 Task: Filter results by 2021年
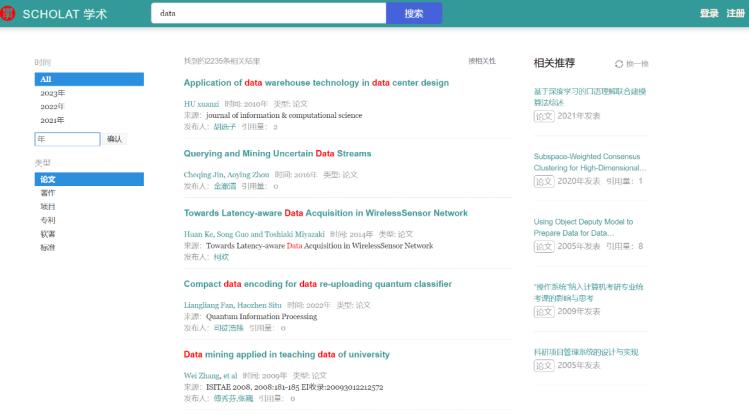pos(52,120)
